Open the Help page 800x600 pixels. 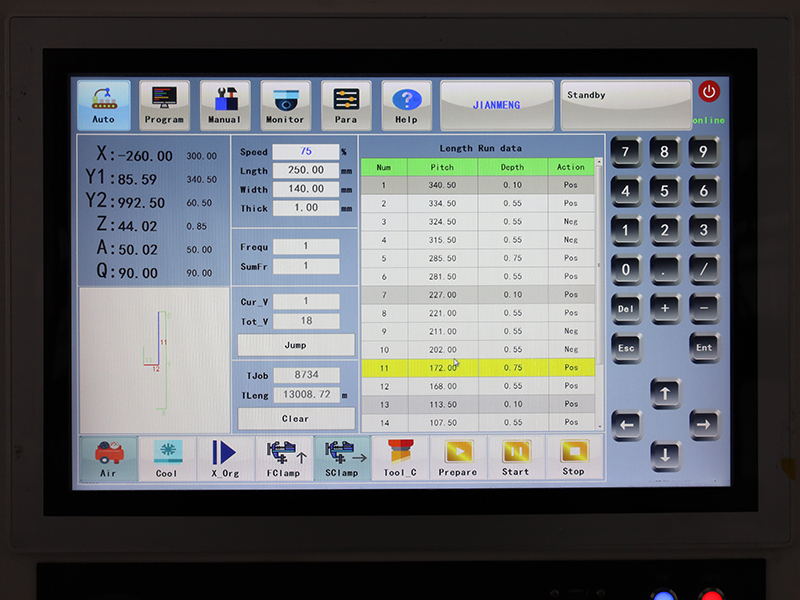406,105
